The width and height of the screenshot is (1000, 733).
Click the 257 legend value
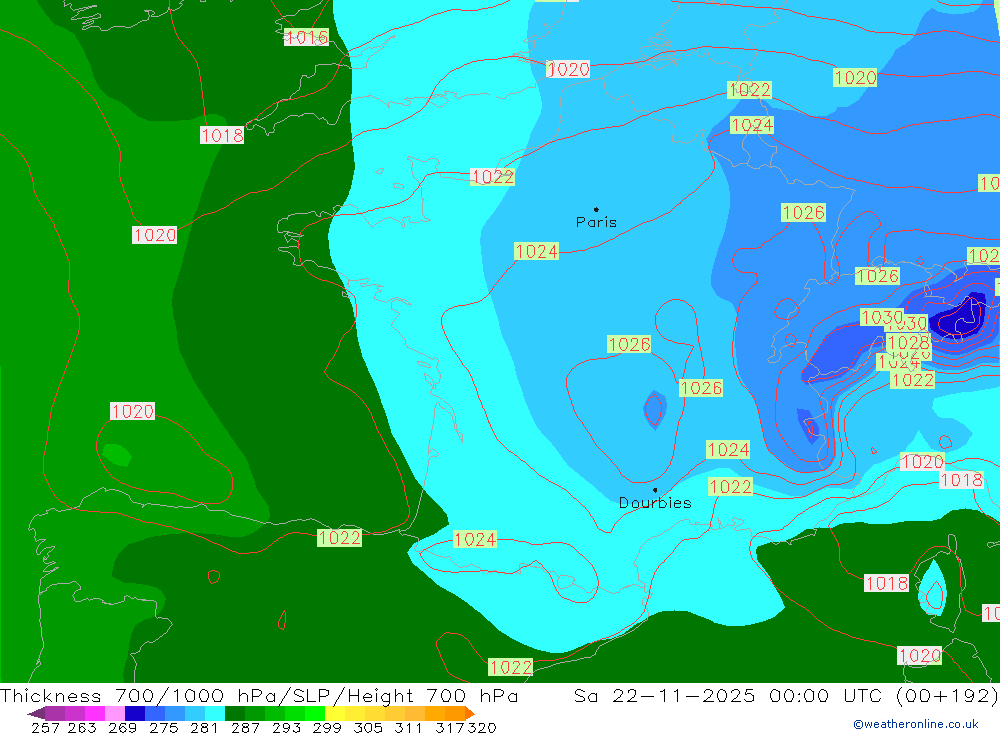click(45, 727)
